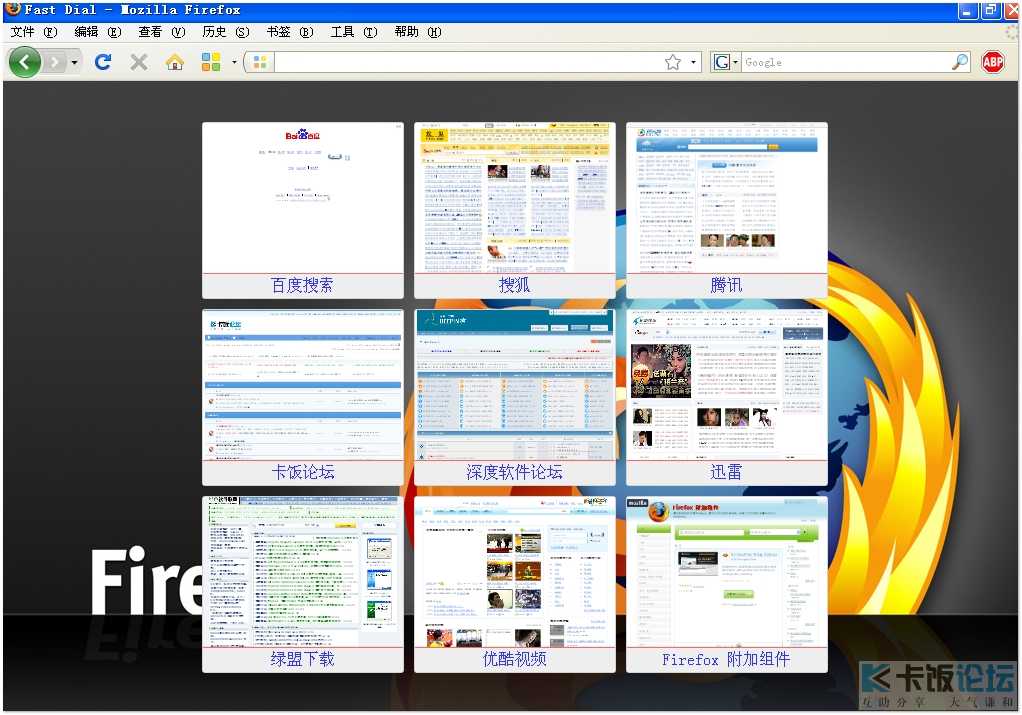Open the 历史 (S) menu
Screen dimensions: 1022x715
(x=226, y=32)
